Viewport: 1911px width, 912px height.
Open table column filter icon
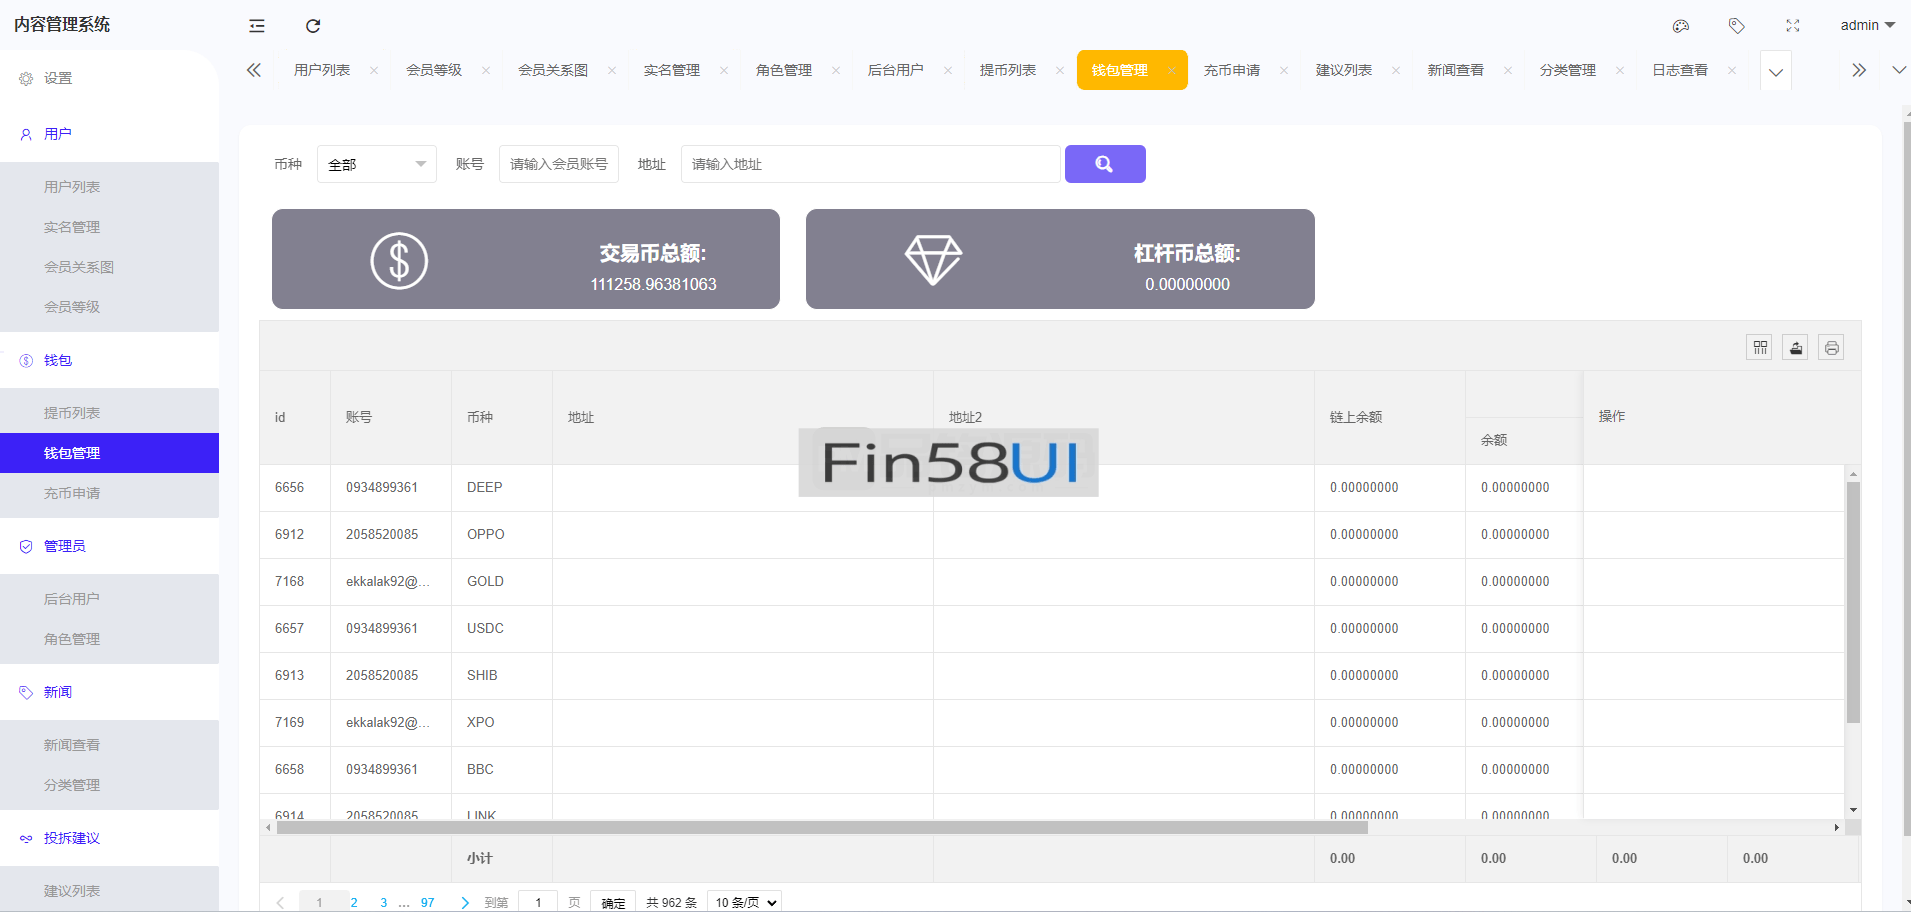(x=1760, y=347)
